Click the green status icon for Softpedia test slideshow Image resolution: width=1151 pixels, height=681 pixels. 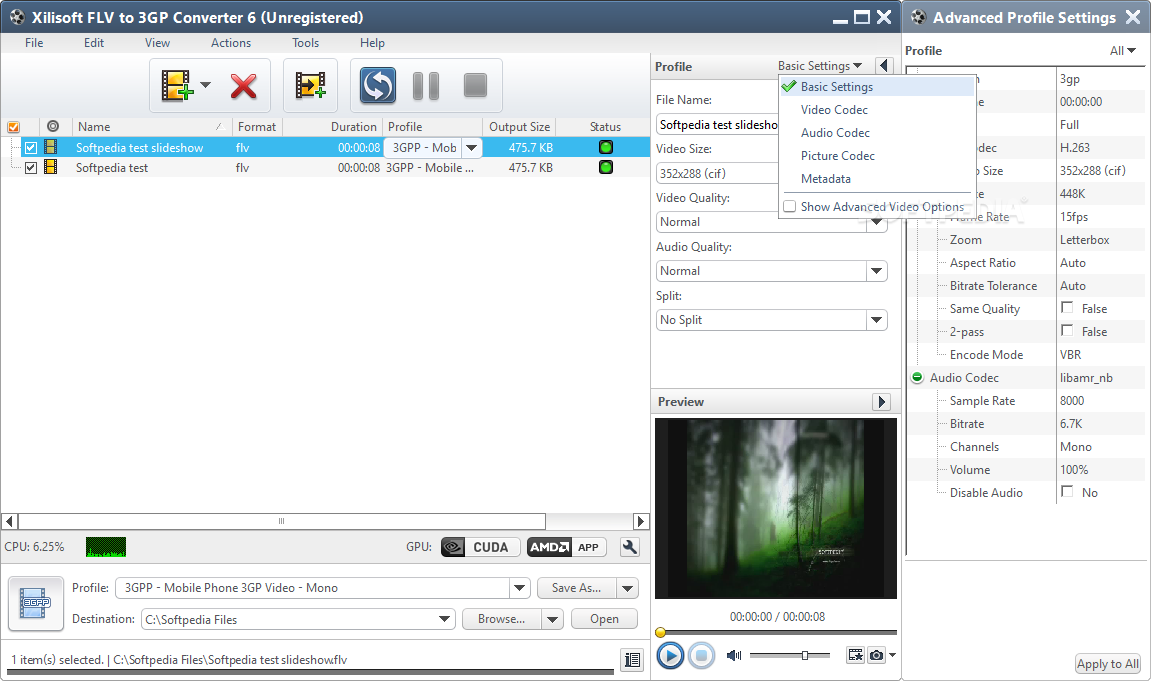click(x=606, y=148)
